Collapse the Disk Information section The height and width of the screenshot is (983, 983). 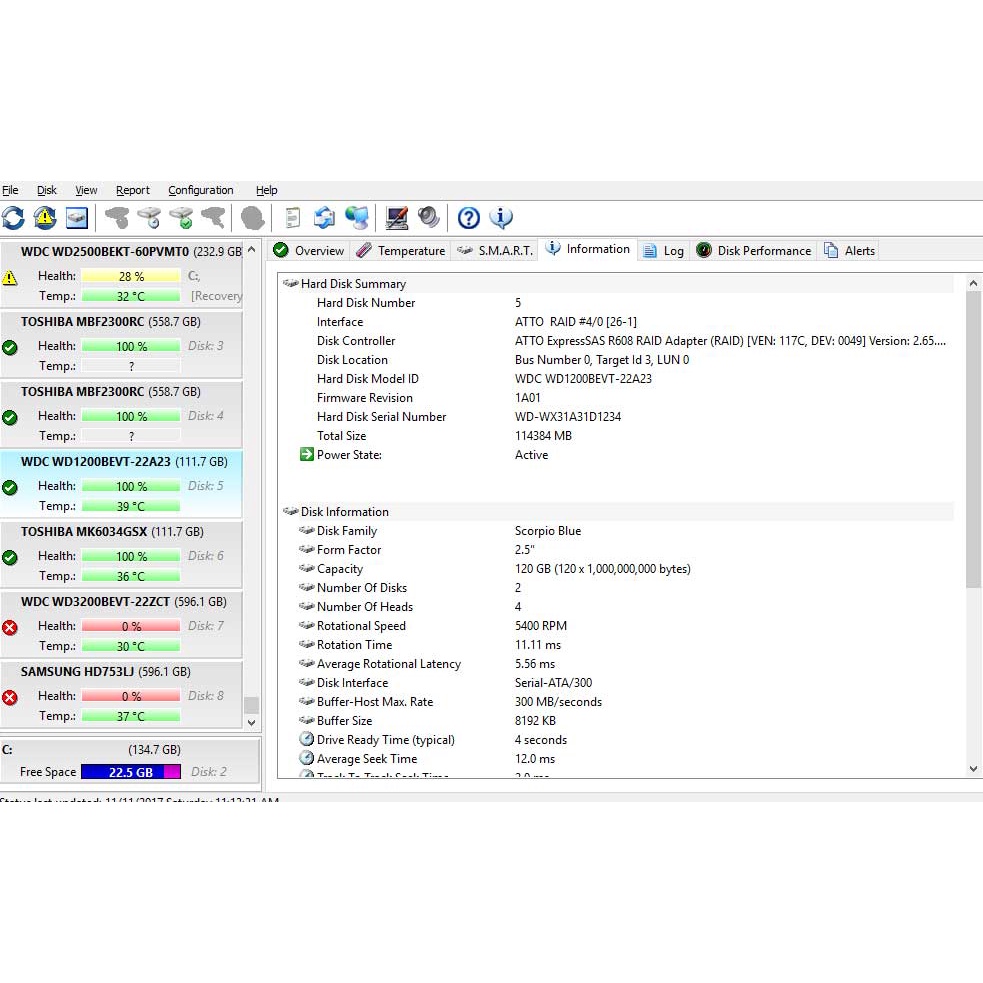tap(290, 512)
